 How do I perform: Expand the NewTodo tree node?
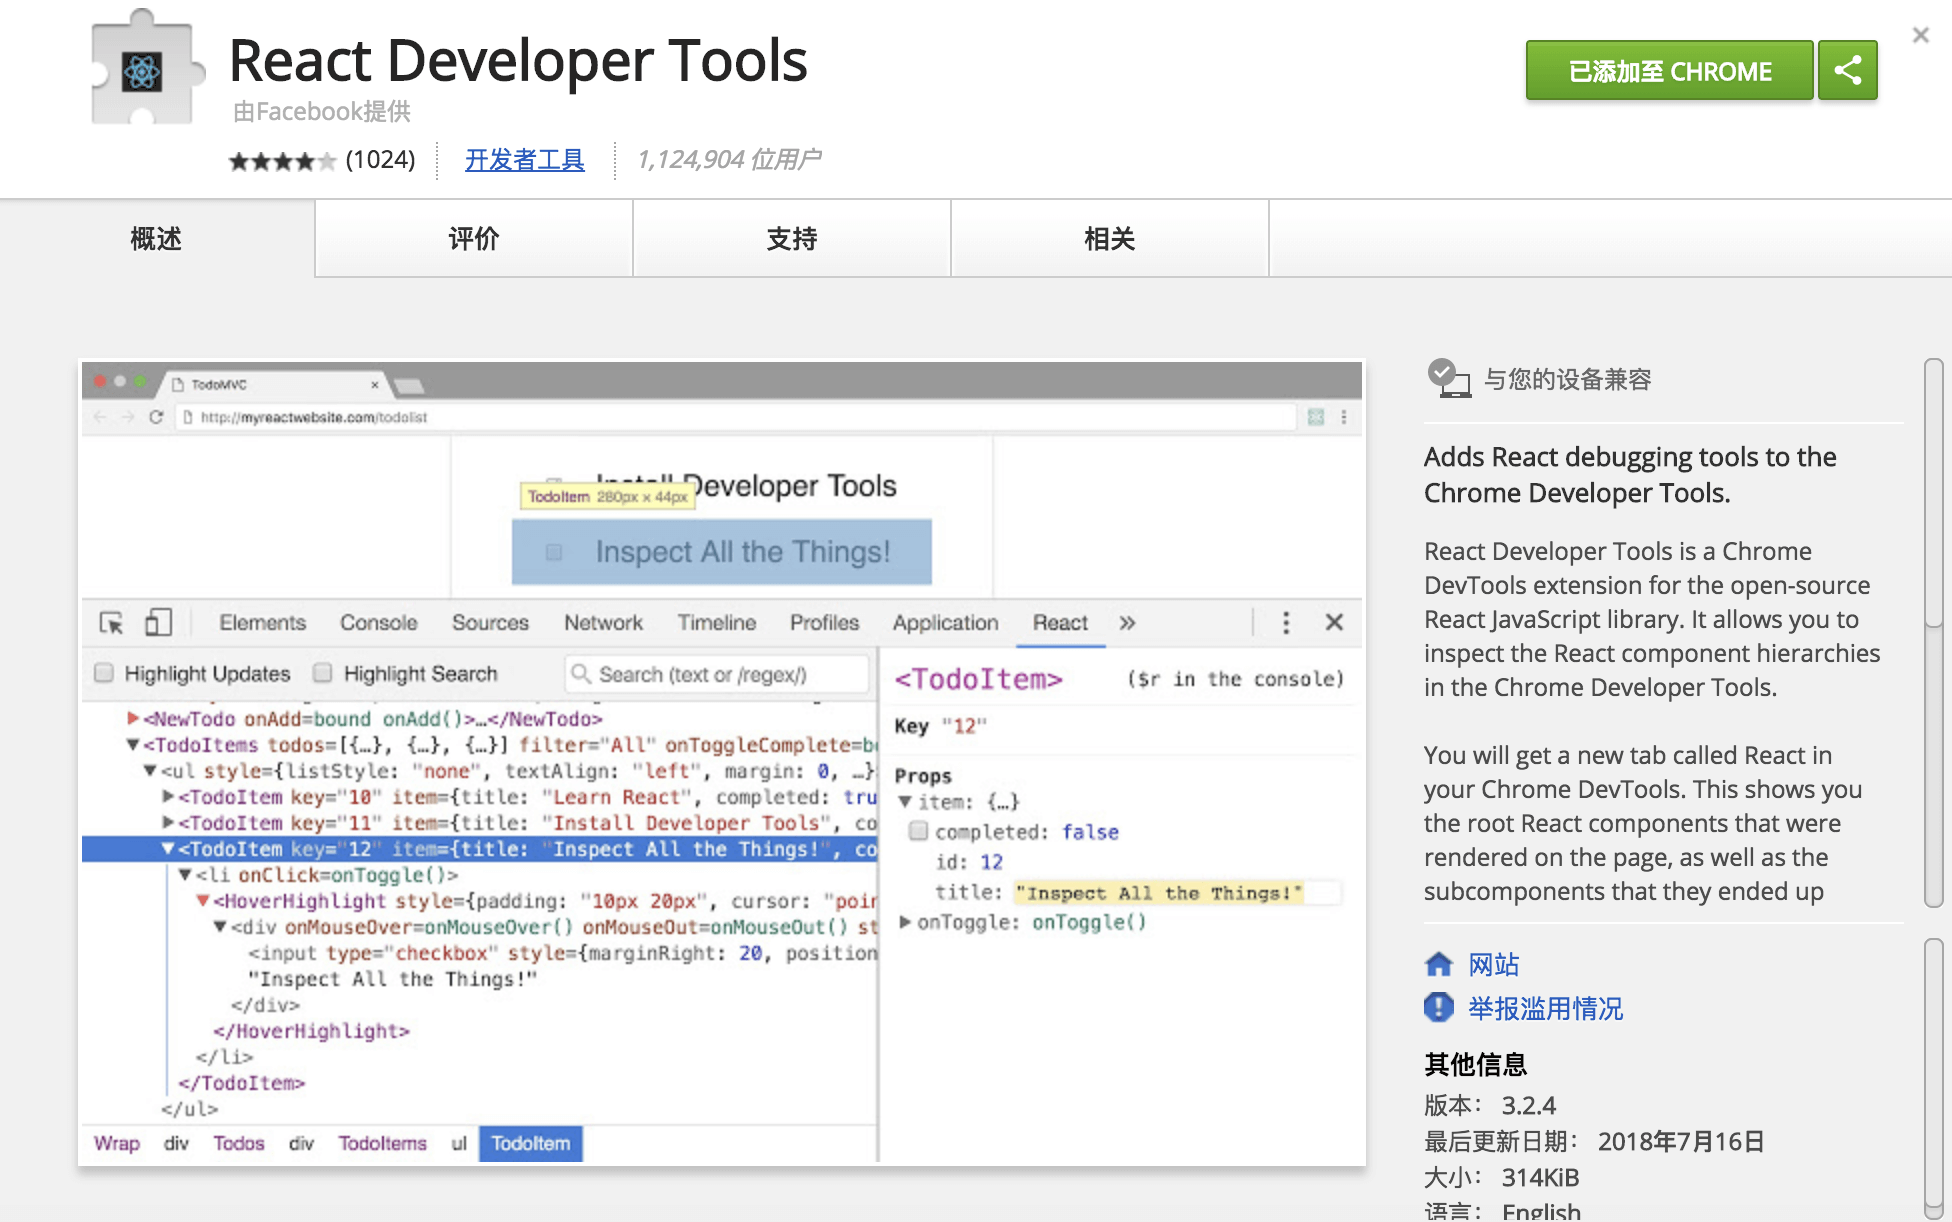point(132,718)
